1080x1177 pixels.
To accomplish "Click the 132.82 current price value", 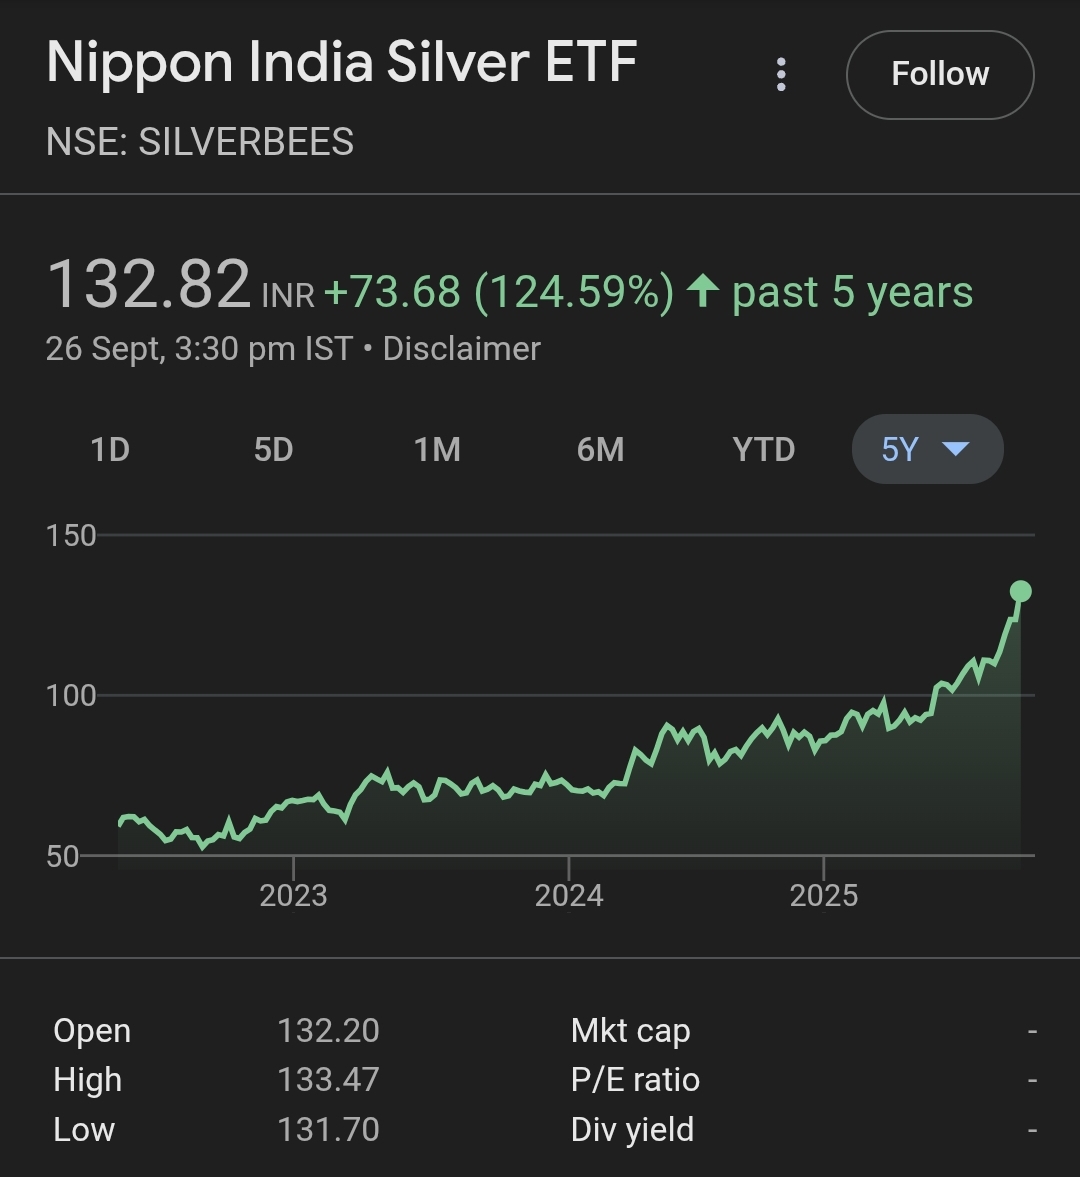I will 149,285.
